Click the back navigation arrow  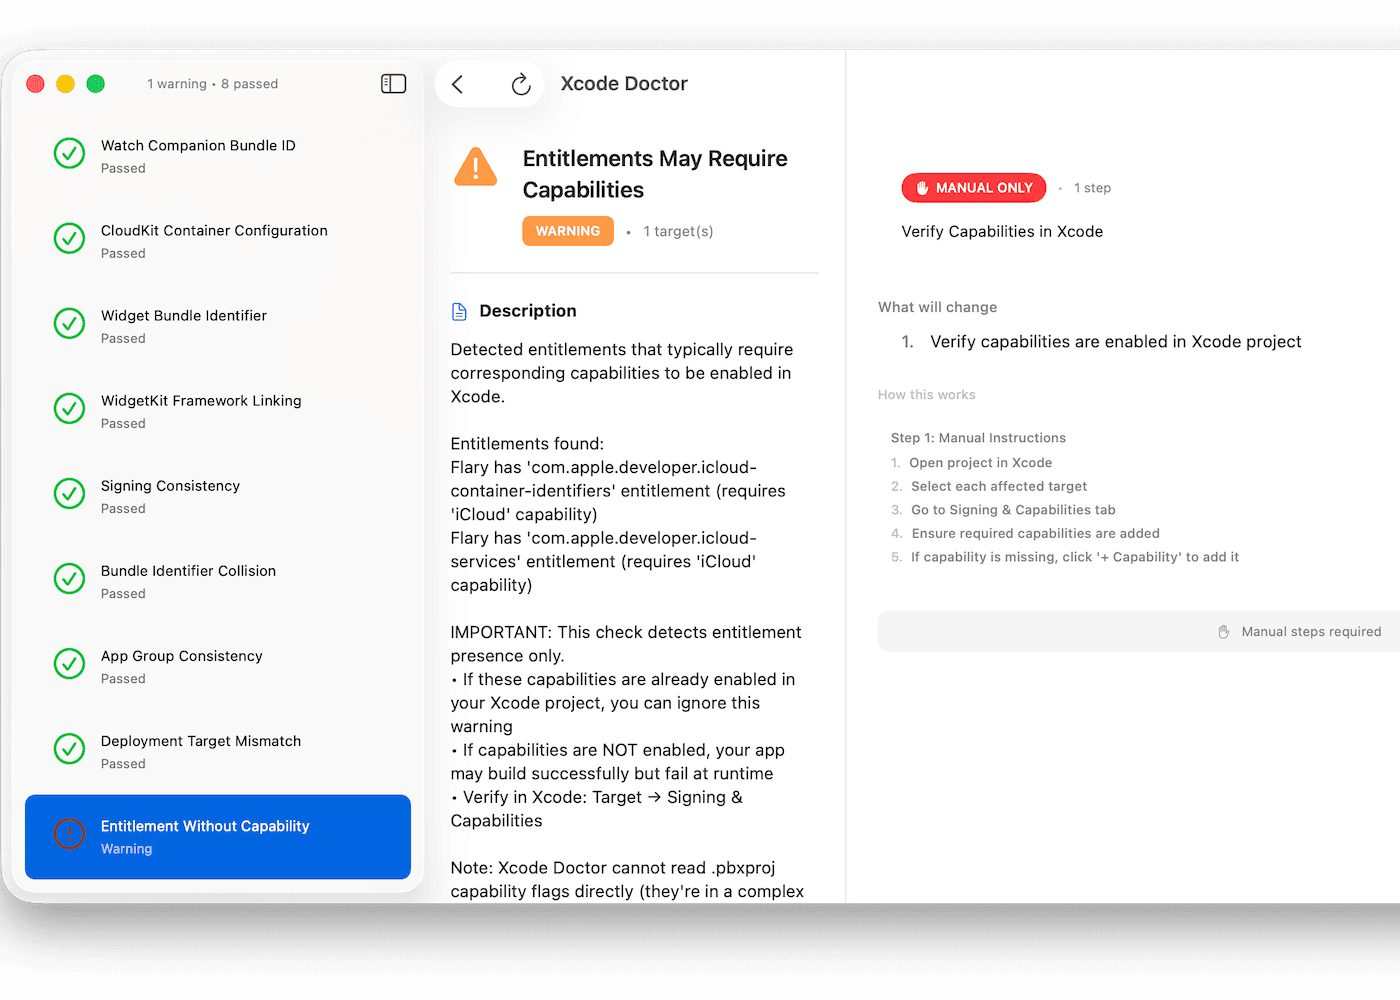(x=458, y=84)
